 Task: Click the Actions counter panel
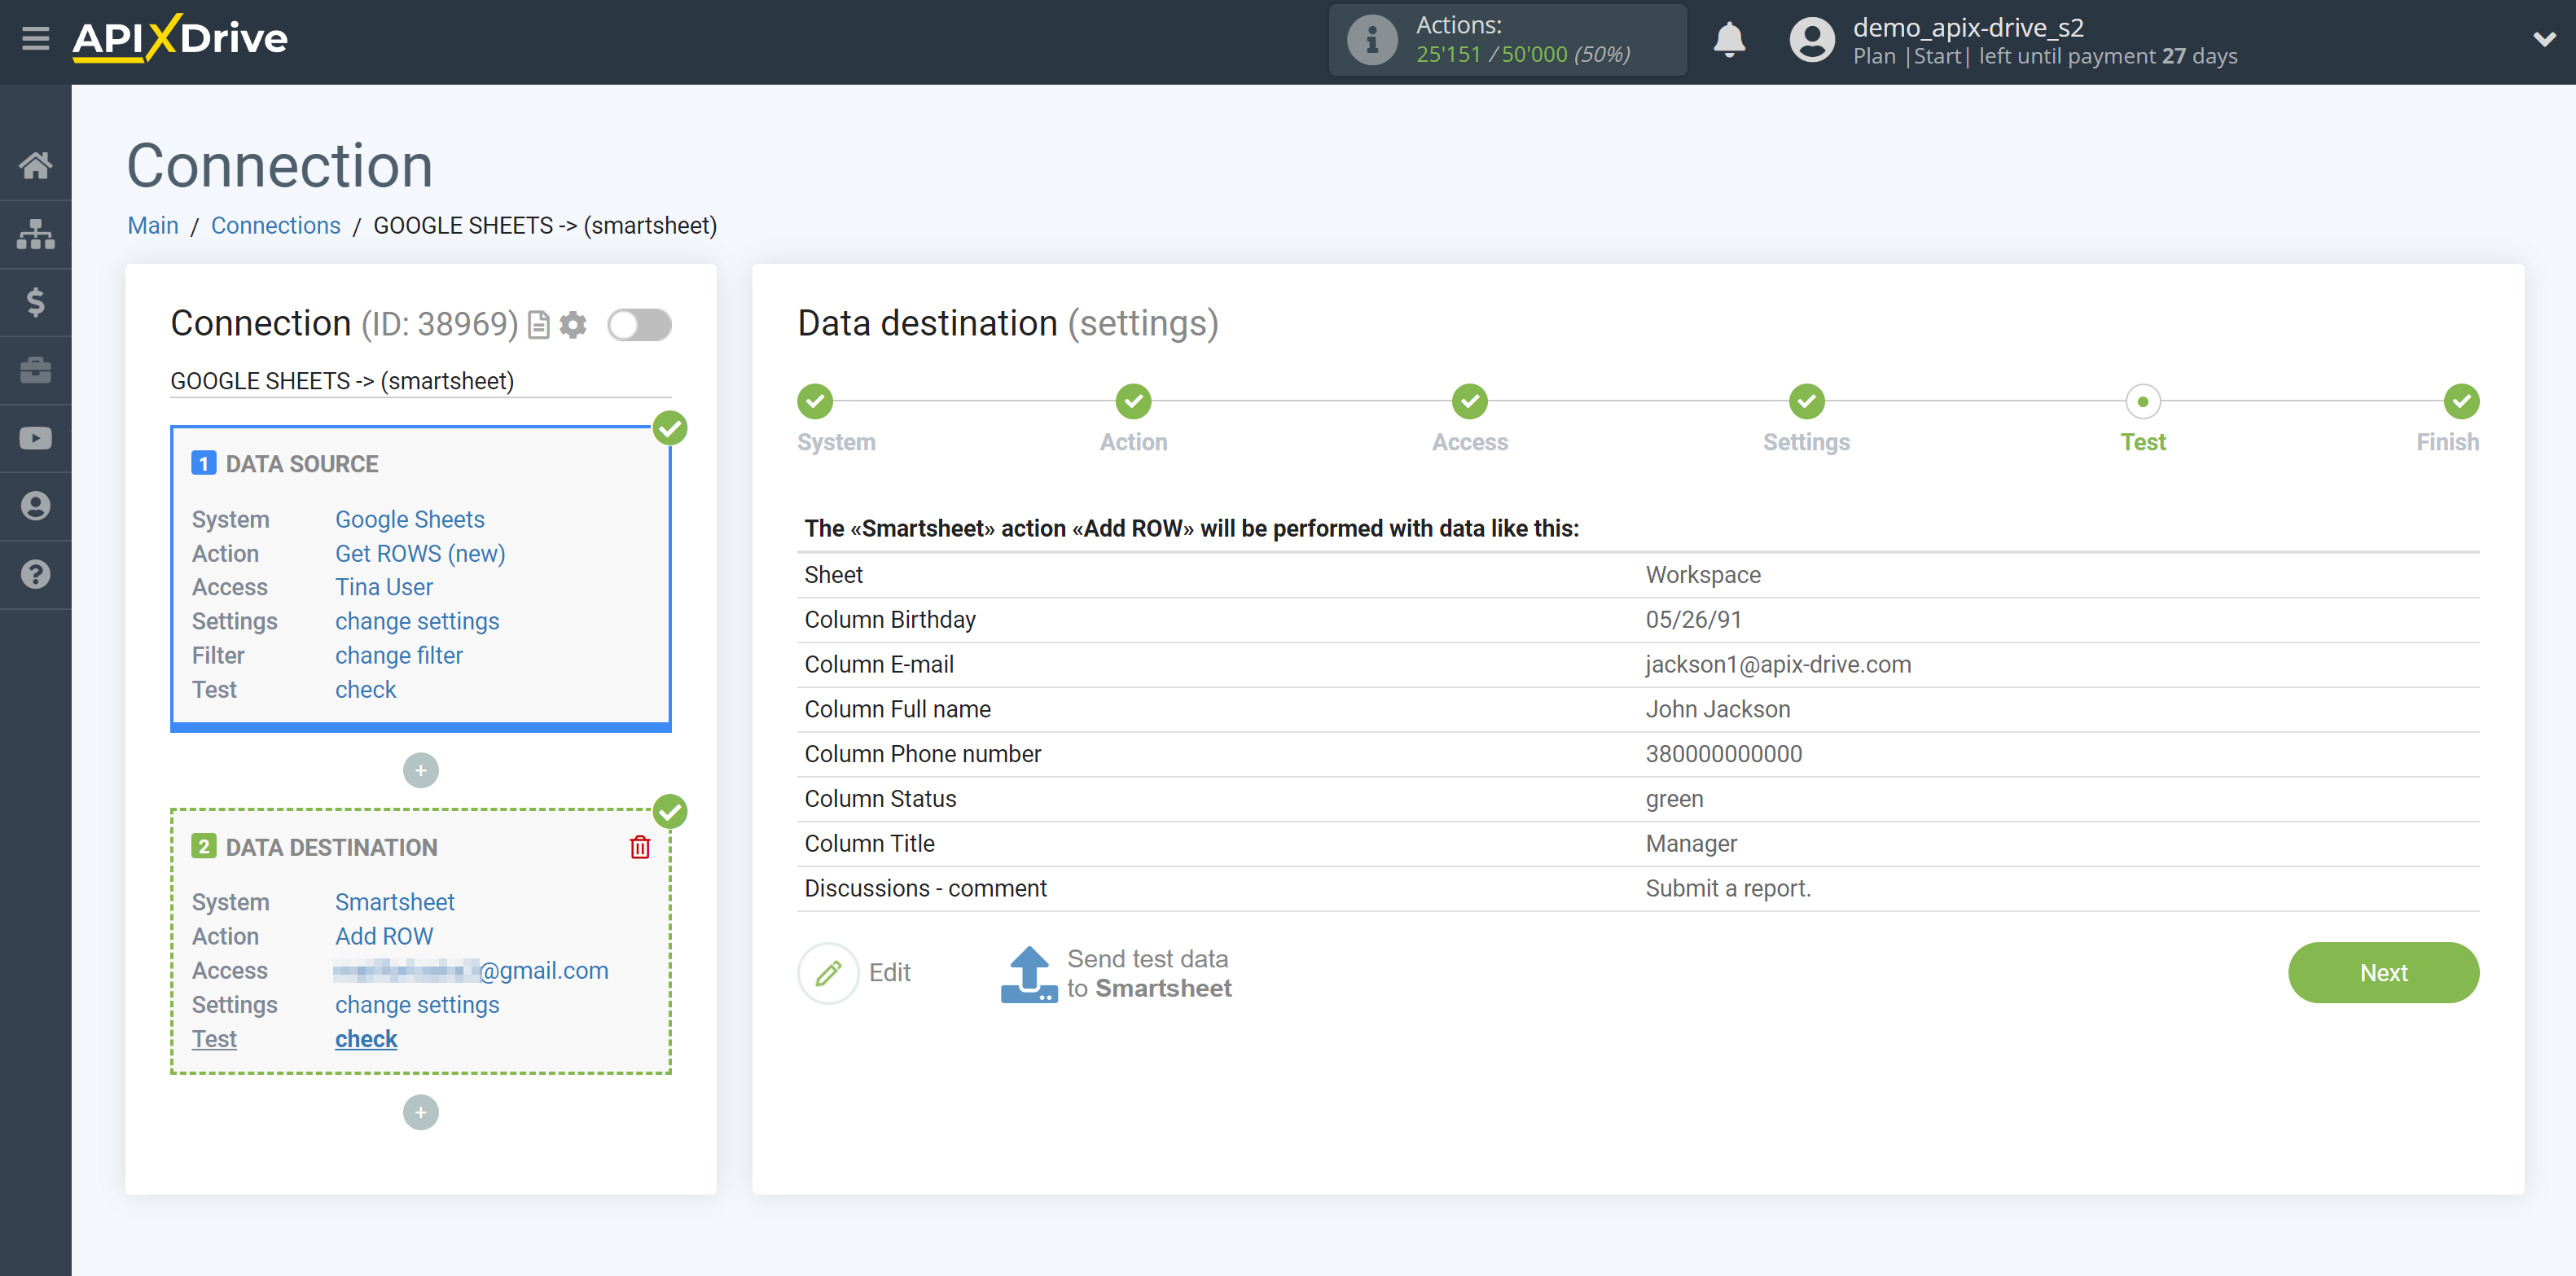pyautogui.click(x=1508, y=40)
